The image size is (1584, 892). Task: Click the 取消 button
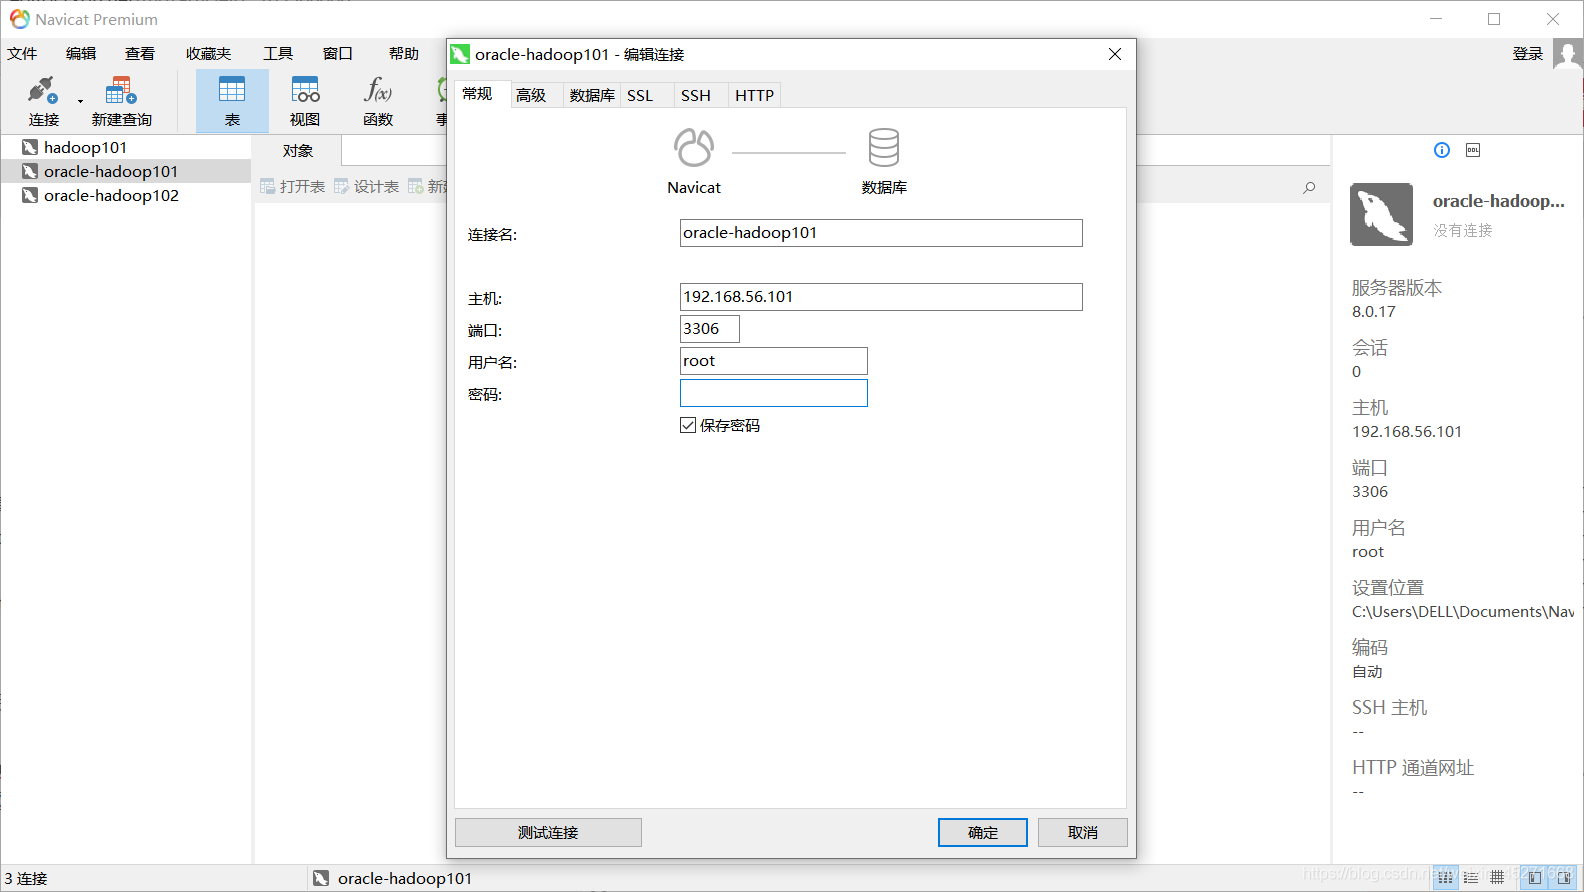pos(1083,832)
